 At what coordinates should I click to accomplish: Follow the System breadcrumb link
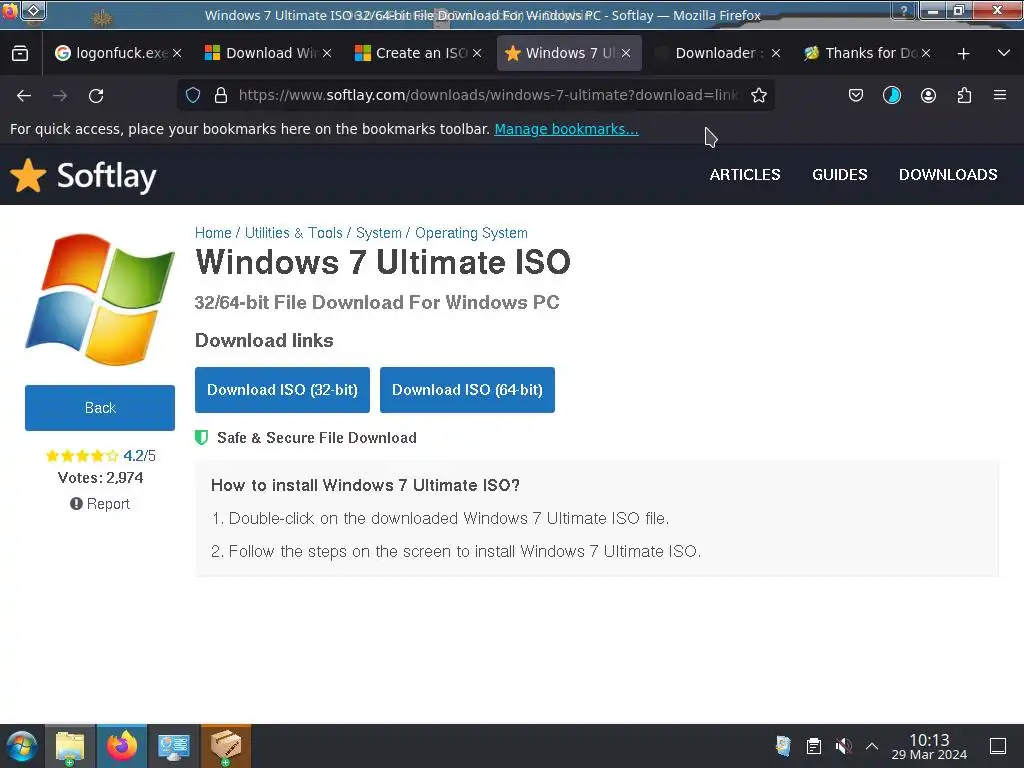coord(378,233)
